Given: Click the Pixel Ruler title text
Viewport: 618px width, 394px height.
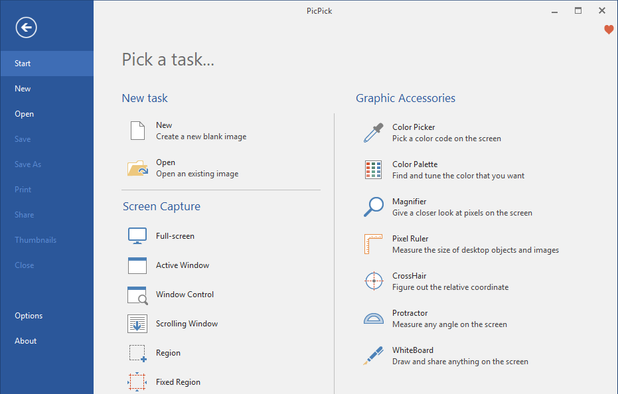Looking at the screenshot, I should [x=410, y=238].
